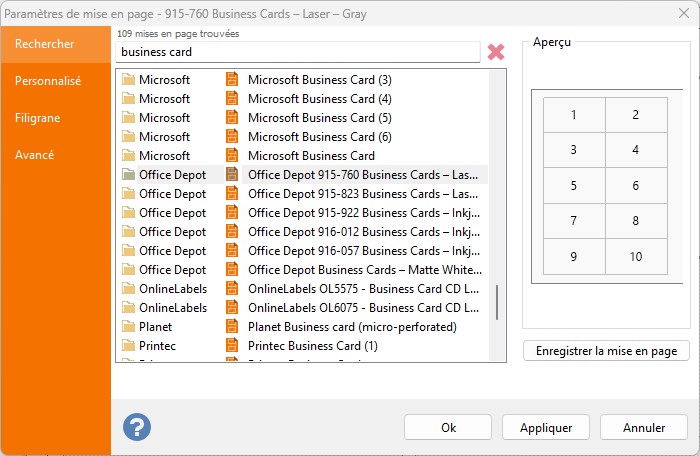Click the layout page icon for Microsoft Business Card (6)
700x456 pixels.
(232, 136)
